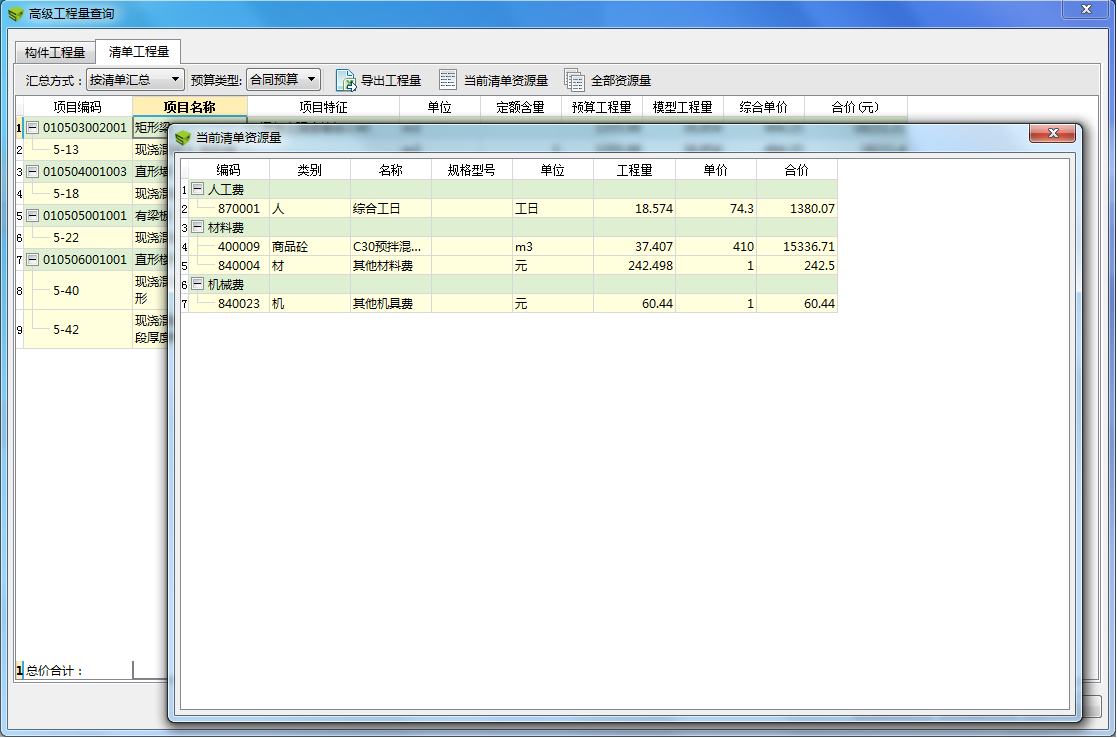
Task: Click the 编码 column header
Action: (x=229, y=170)
